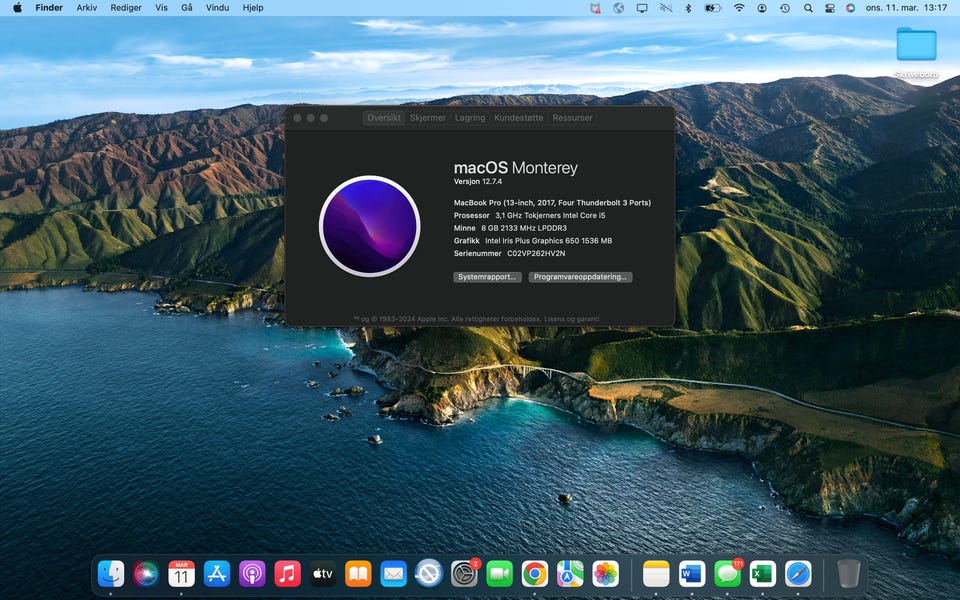
Task: Open Microsoft Word from the Dock
Action: tap(692, 574)
